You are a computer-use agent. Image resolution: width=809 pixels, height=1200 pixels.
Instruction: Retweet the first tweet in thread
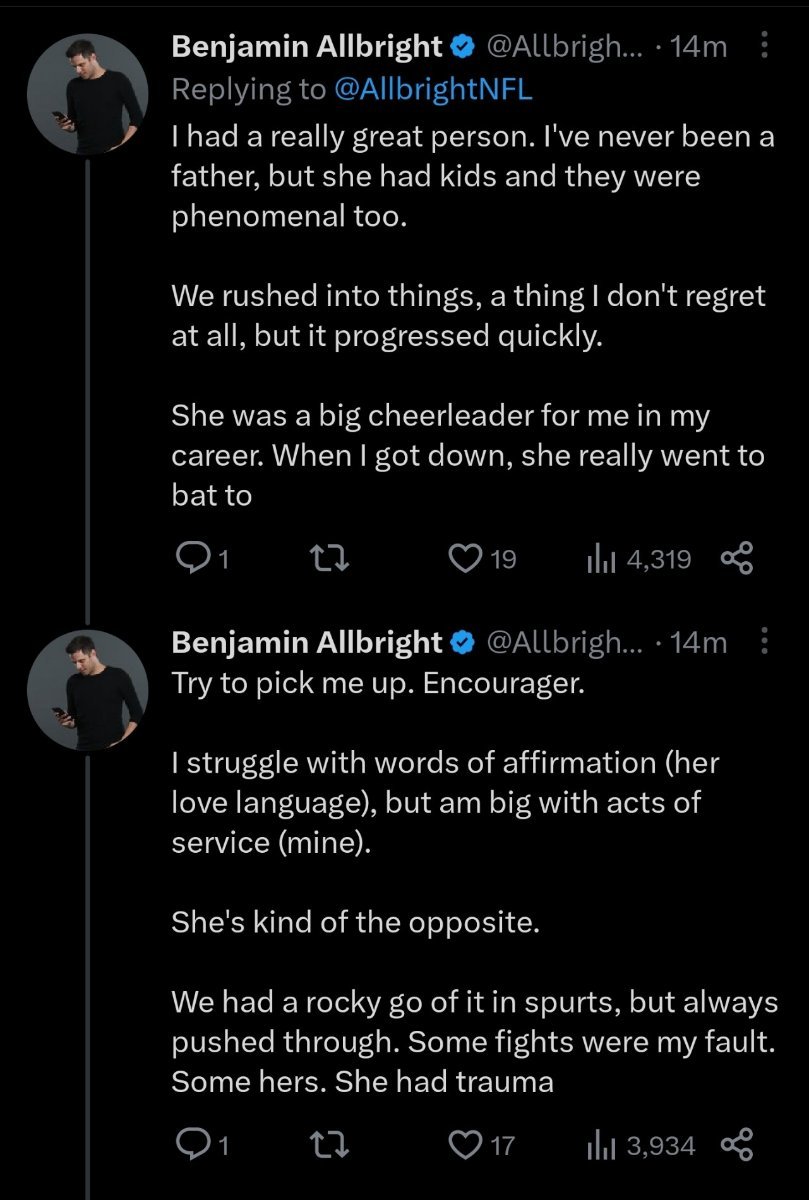[x=327, y=559]
